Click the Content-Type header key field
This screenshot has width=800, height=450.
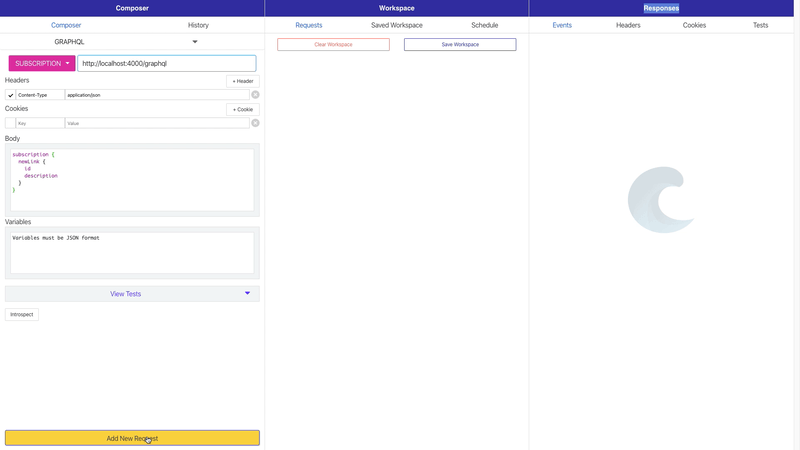pos(40,95)
